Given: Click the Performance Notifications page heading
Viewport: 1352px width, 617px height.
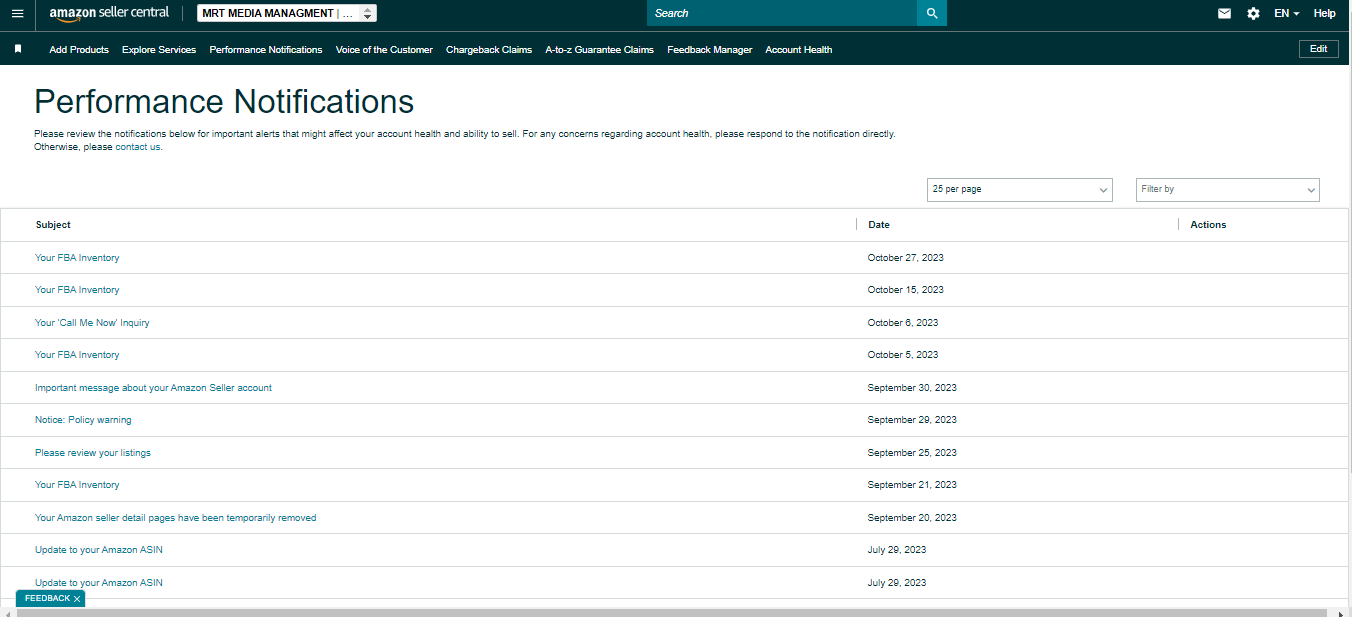Looking at the screenshot, I should pyautogui.click(x=224, y=101).
